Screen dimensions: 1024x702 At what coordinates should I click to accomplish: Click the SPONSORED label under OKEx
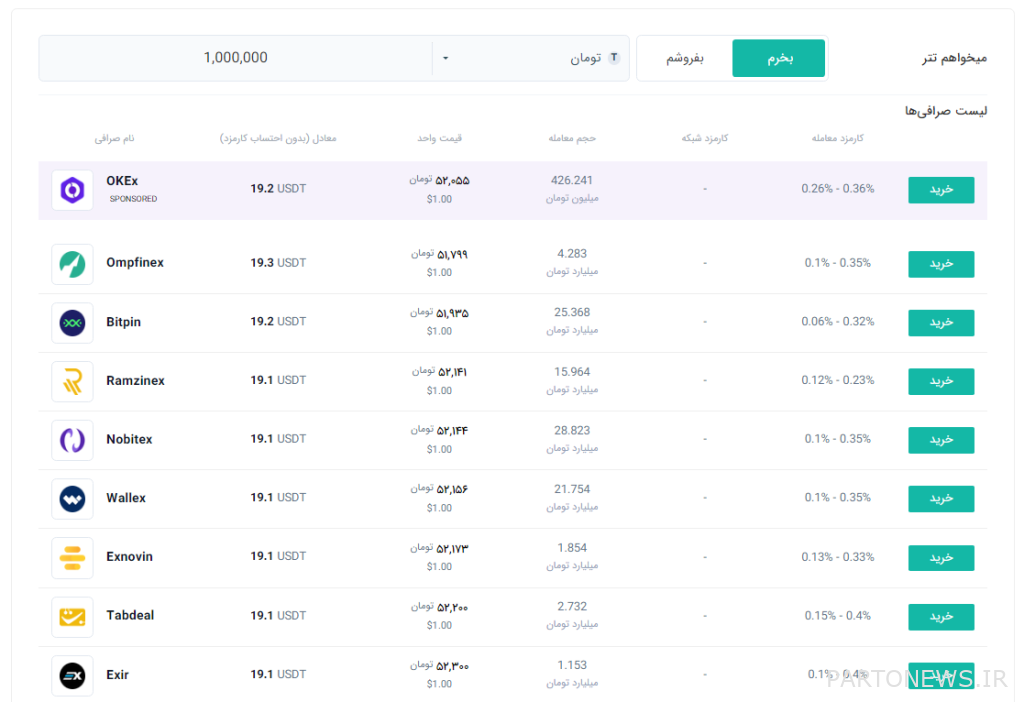133,199
